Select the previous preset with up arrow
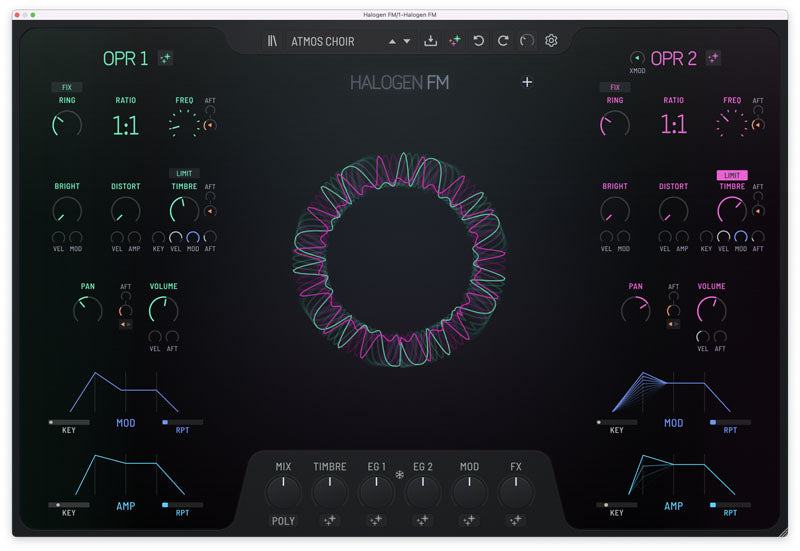Screen dimensions: 800x551 coord(392,41)
